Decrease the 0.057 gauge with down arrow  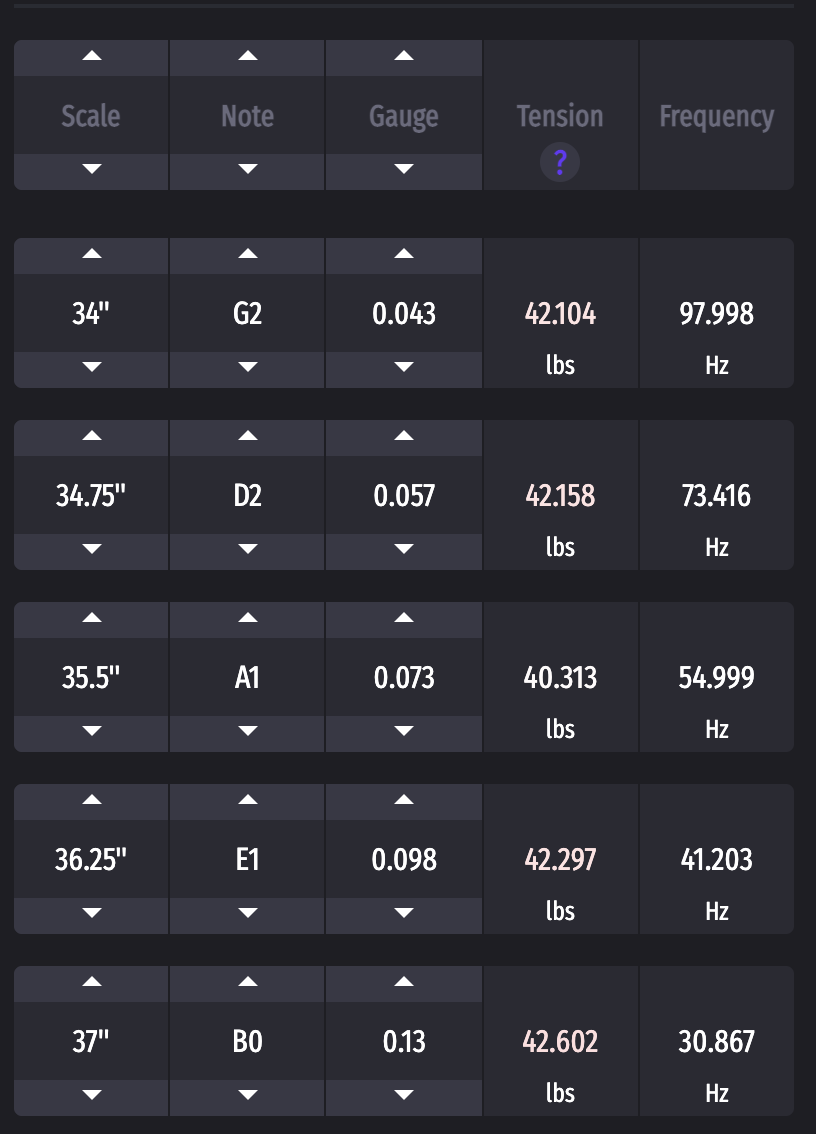[404, 552]
